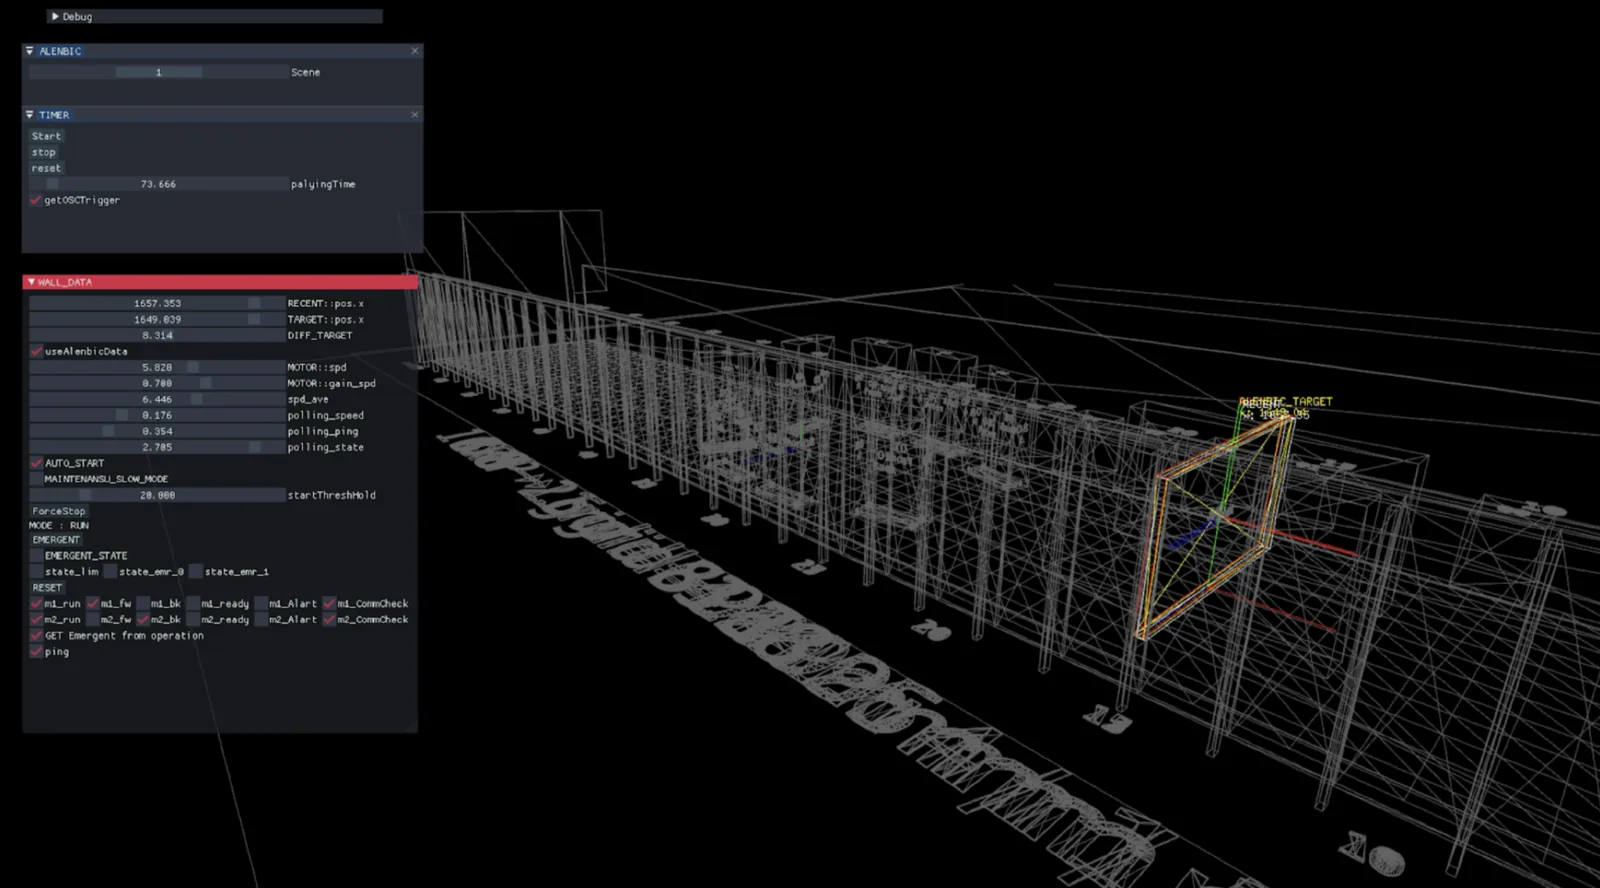This screenshot has width=1600, height=888.
Task: Hit the timer reset button
Action: point(46,169)
